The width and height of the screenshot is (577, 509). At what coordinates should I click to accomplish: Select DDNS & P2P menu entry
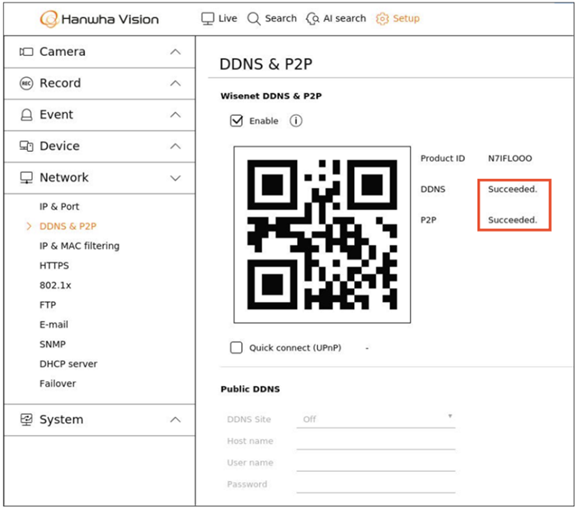click(x=68, y=226)
